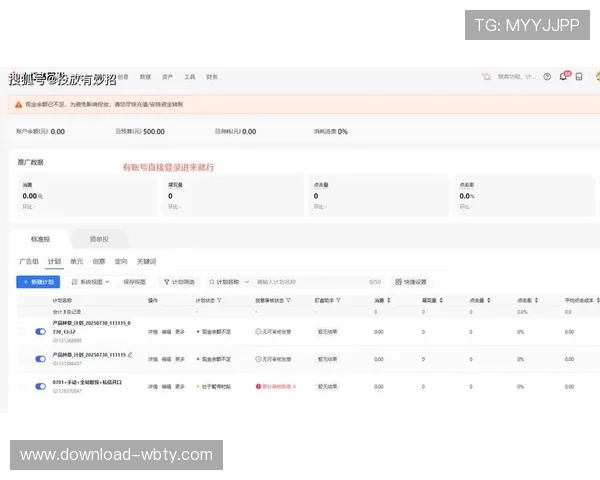Click the 消费 0.00 元 stat card
600x480 pixels.
point(87,196)
